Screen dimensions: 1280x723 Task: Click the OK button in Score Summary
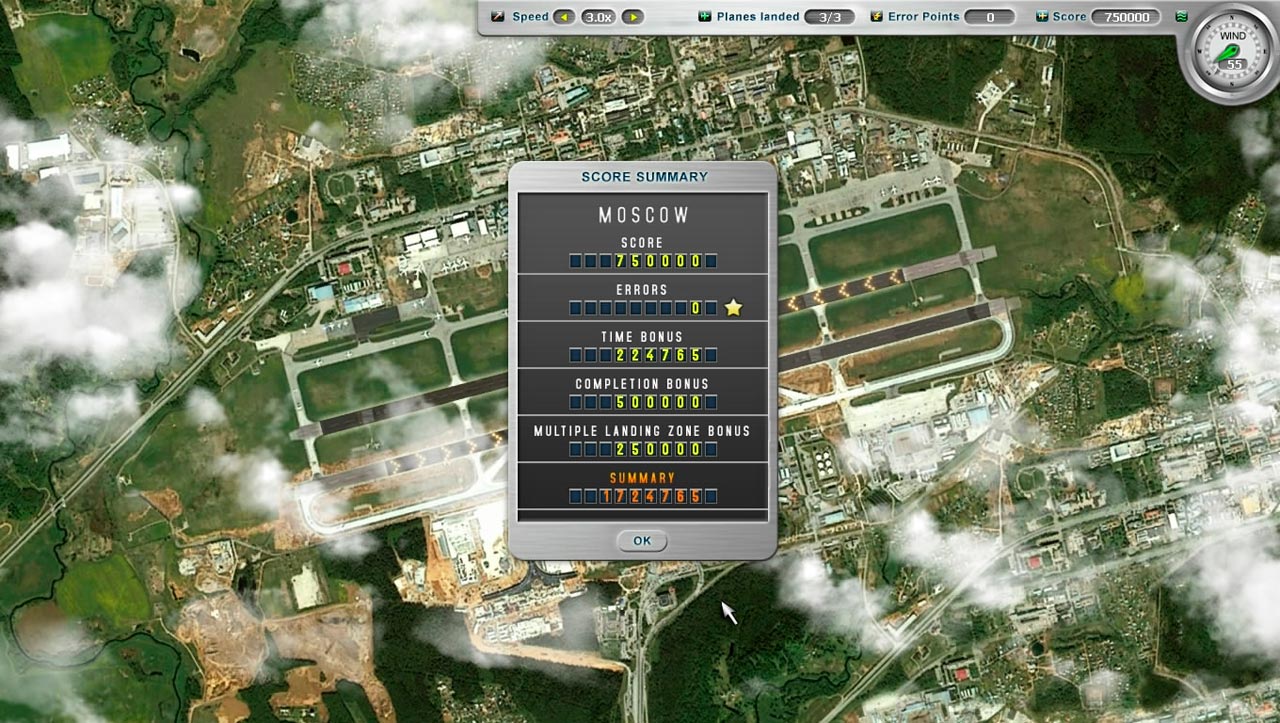pos(641,541)
